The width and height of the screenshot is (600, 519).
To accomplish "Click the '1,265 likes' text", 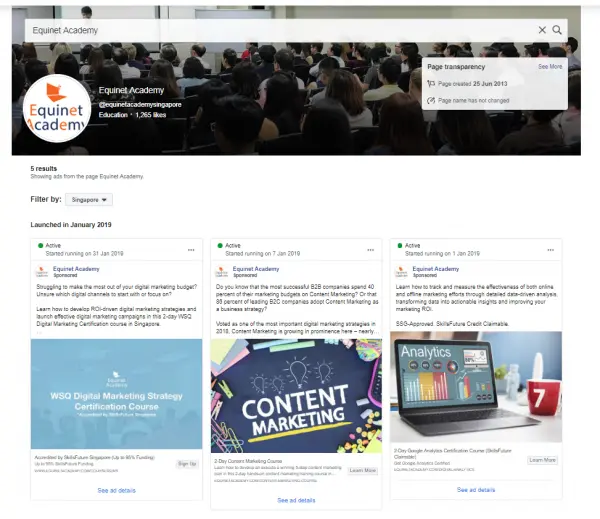I will pos(151,115).
